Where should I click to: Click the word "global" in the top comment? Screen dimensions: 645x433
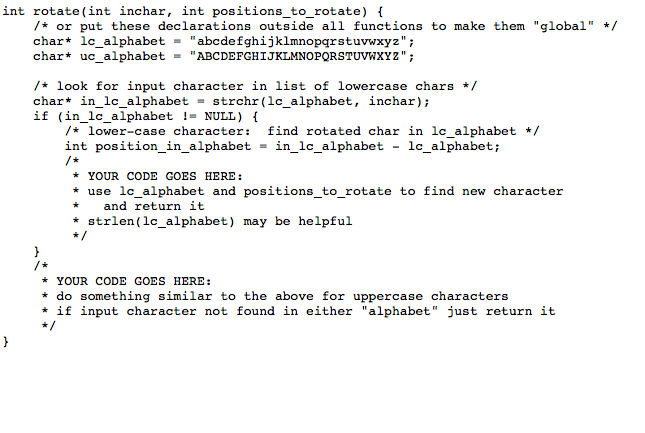click(x=564, y=26)
